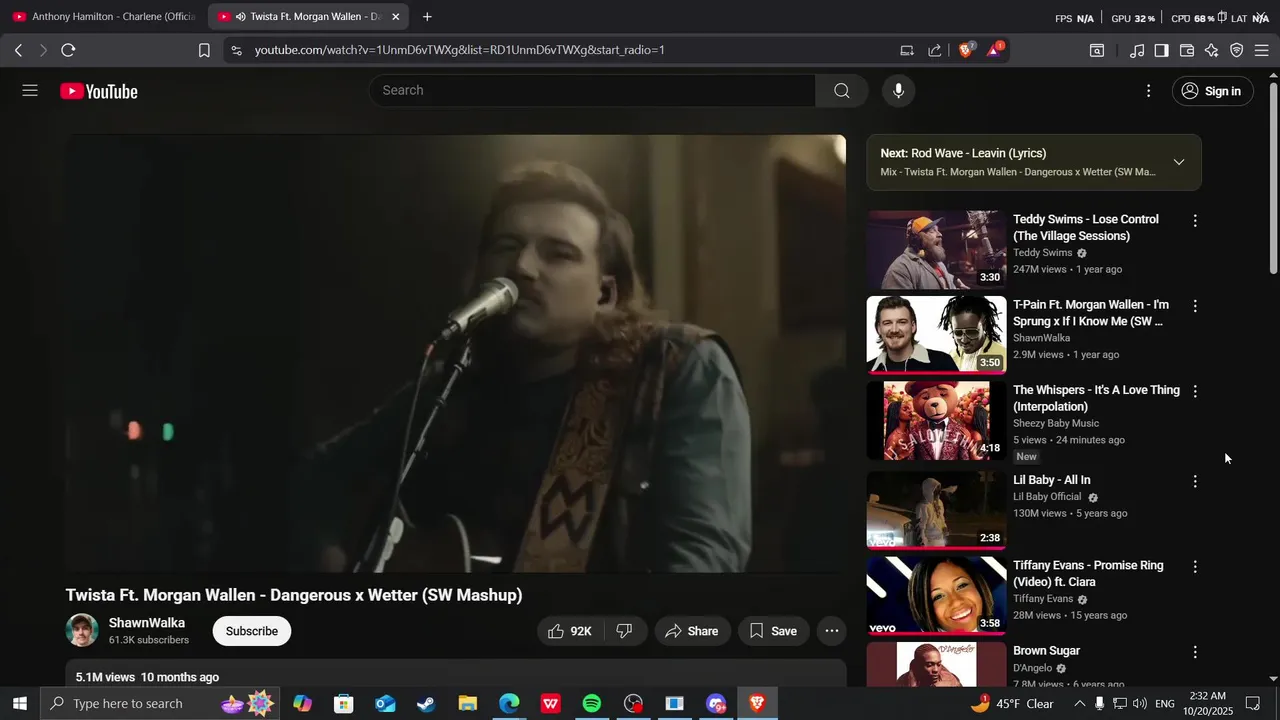Open Steam from the taskbar
1280x720 pixels.
coord(426,704)
